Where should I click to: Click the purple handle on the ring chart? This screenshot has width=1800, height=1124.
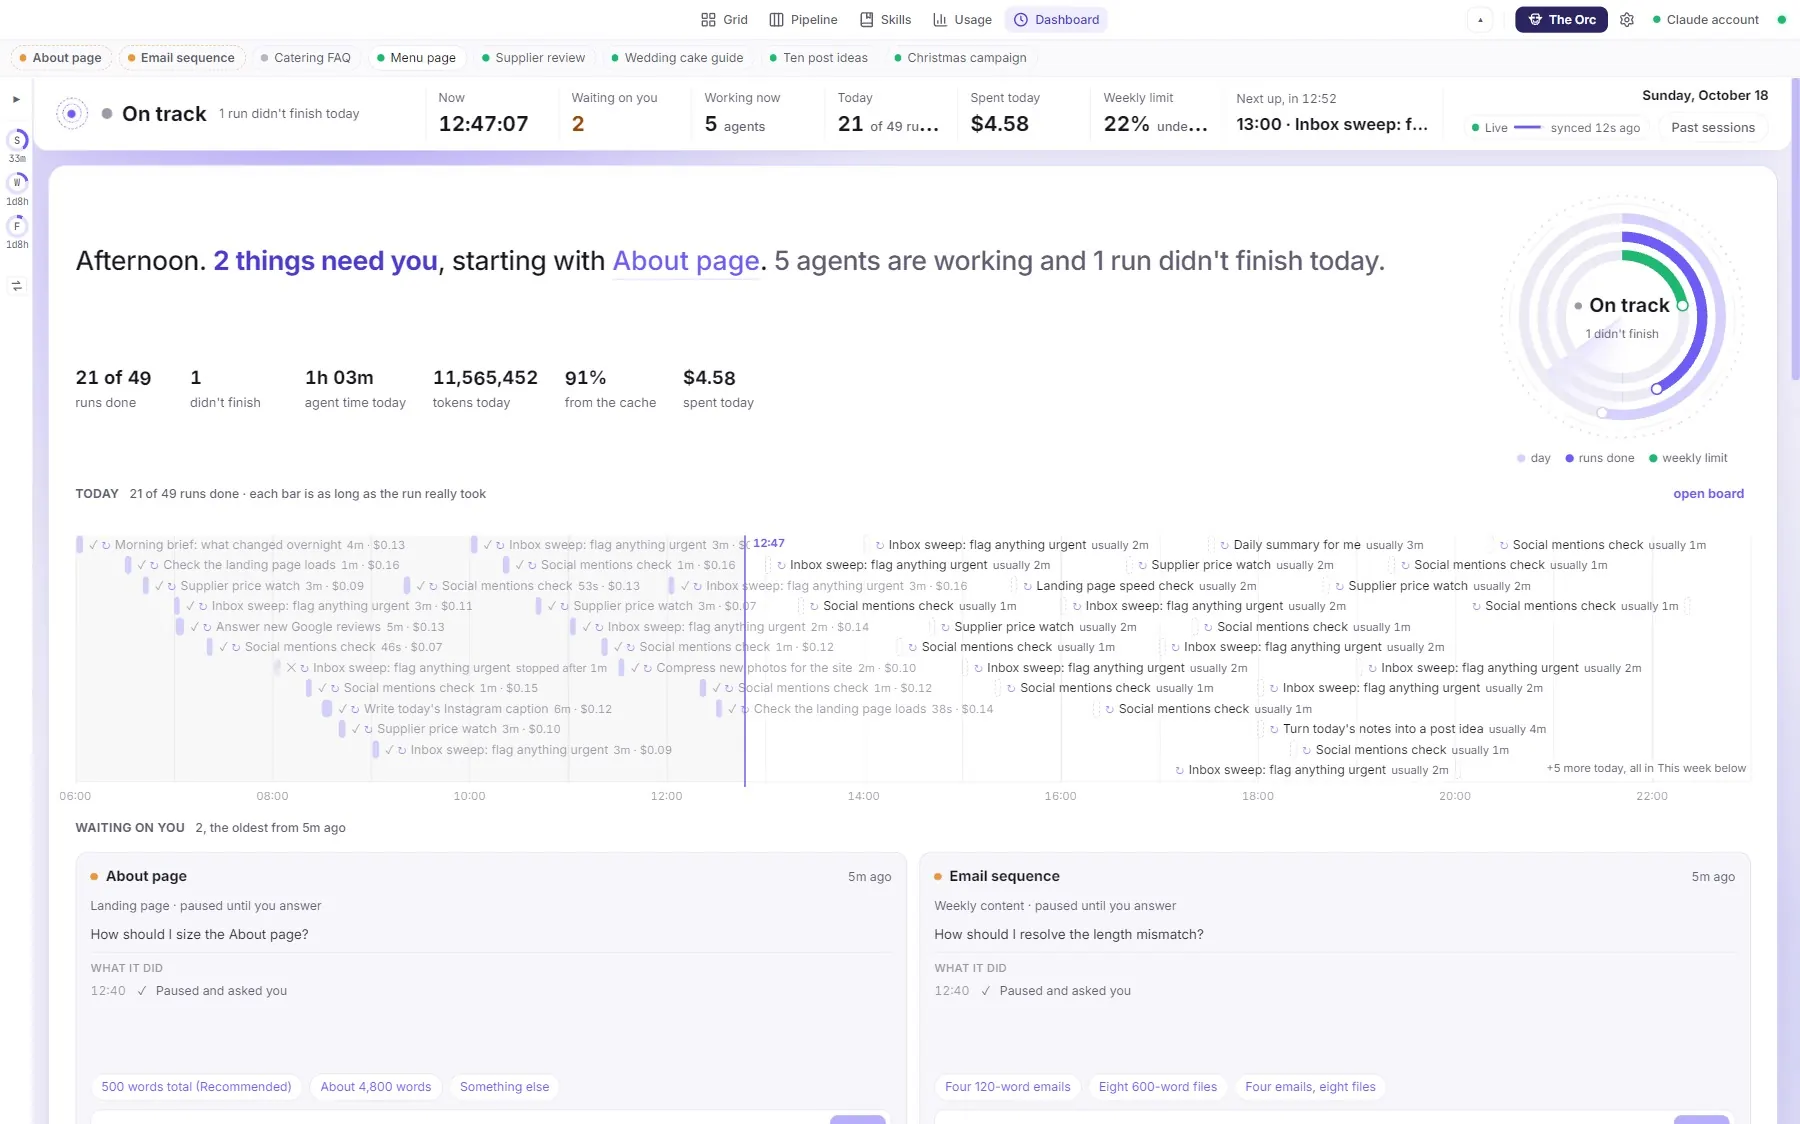[x=1656, y=389]
